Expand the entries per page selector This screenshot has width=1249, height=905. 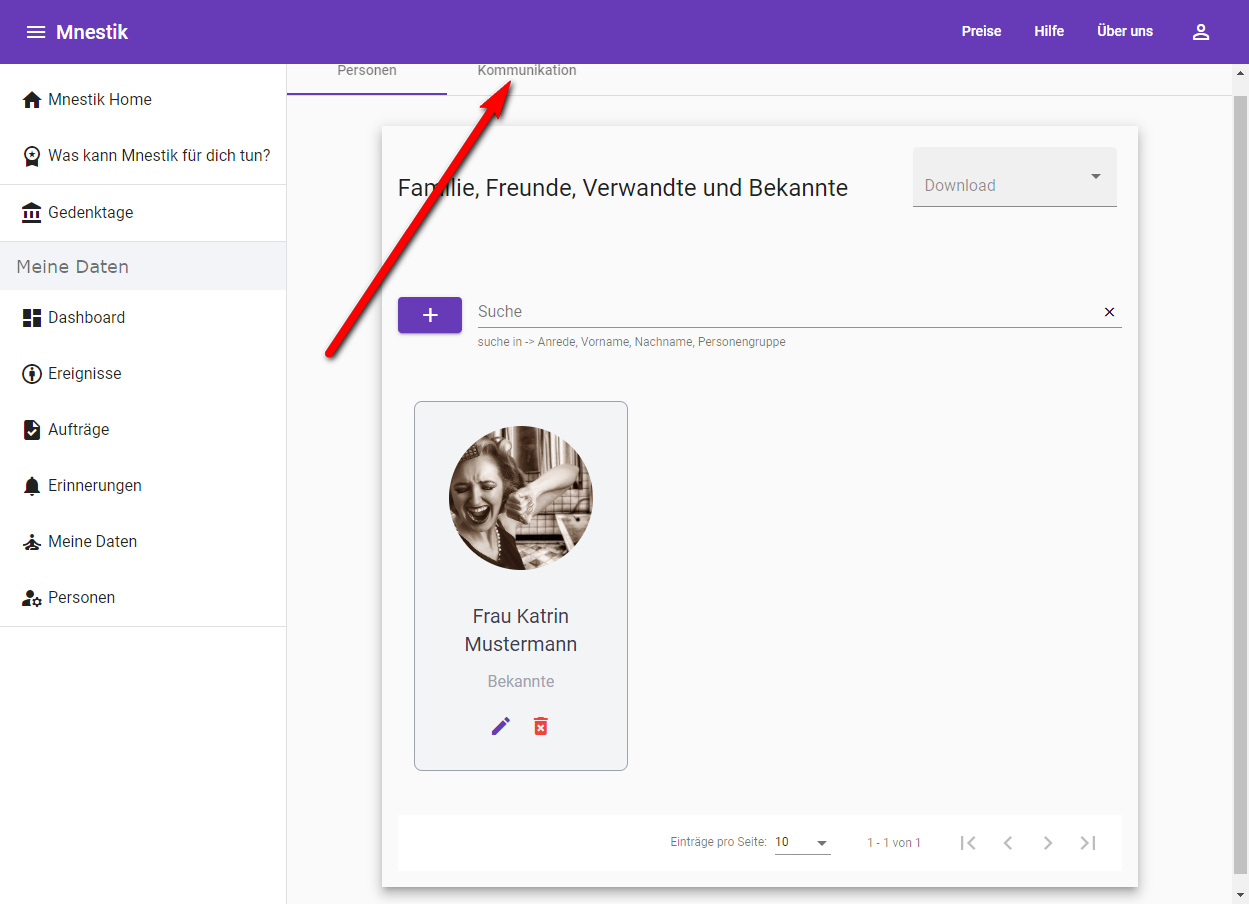tap(802, 843)
